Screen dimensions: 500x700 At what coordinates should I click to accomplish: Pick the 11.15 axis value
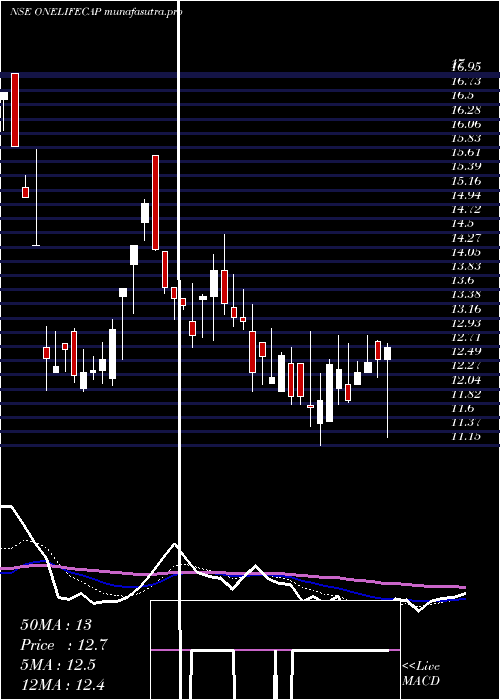pos(466,436)
